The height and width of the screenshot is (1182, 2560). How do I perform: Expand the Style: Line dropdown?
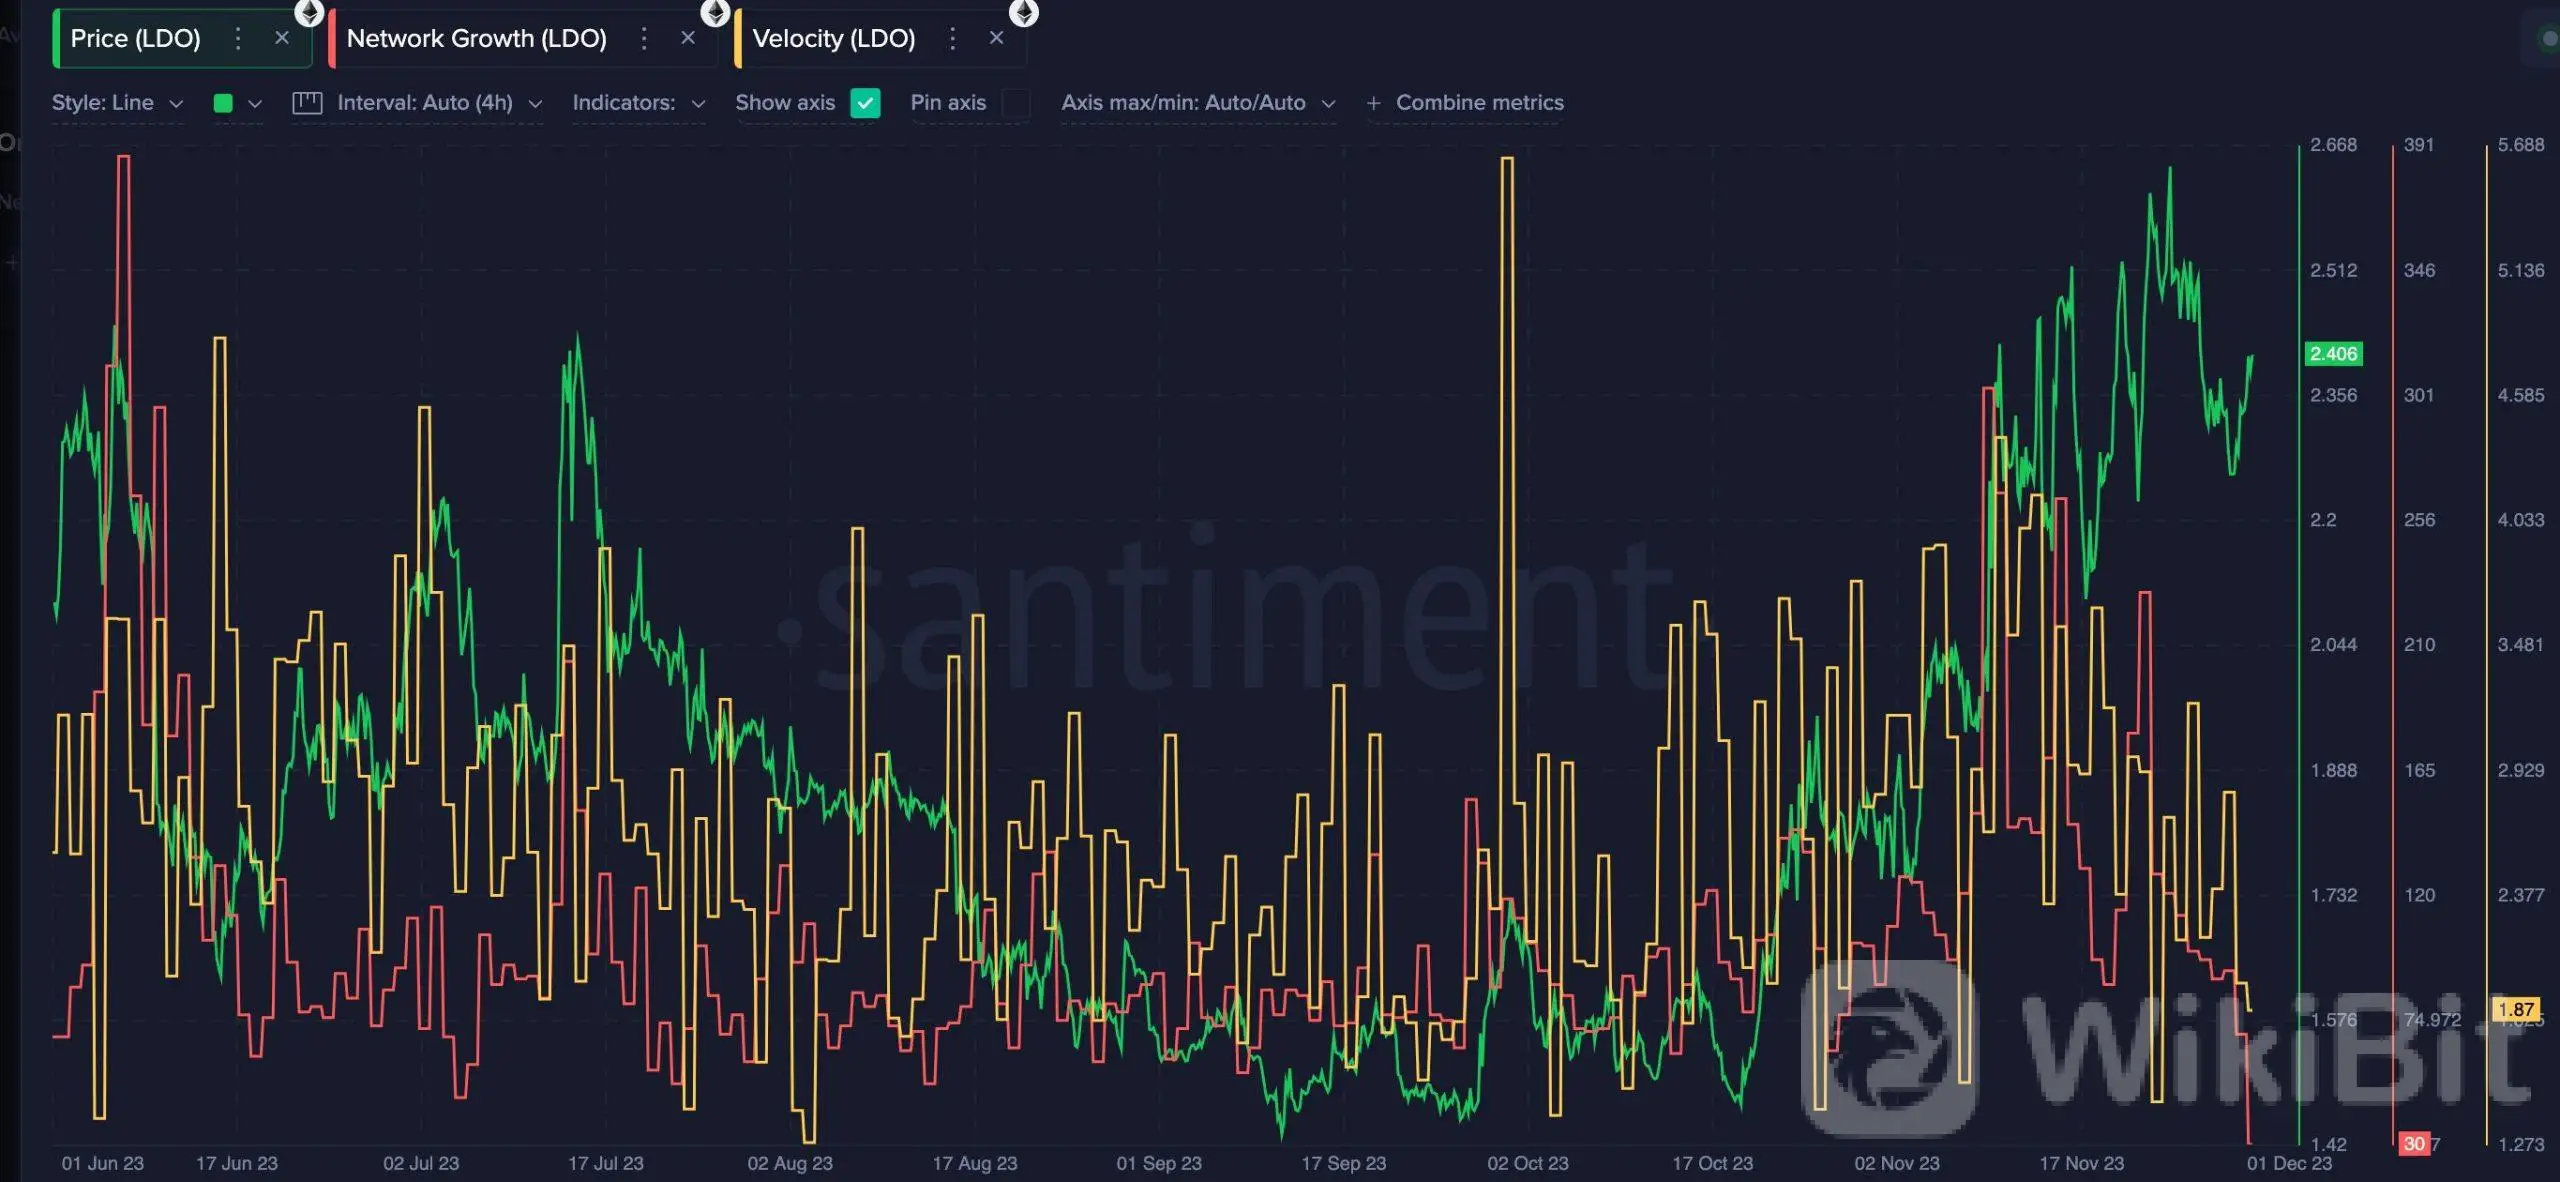(x=117, y=103)
